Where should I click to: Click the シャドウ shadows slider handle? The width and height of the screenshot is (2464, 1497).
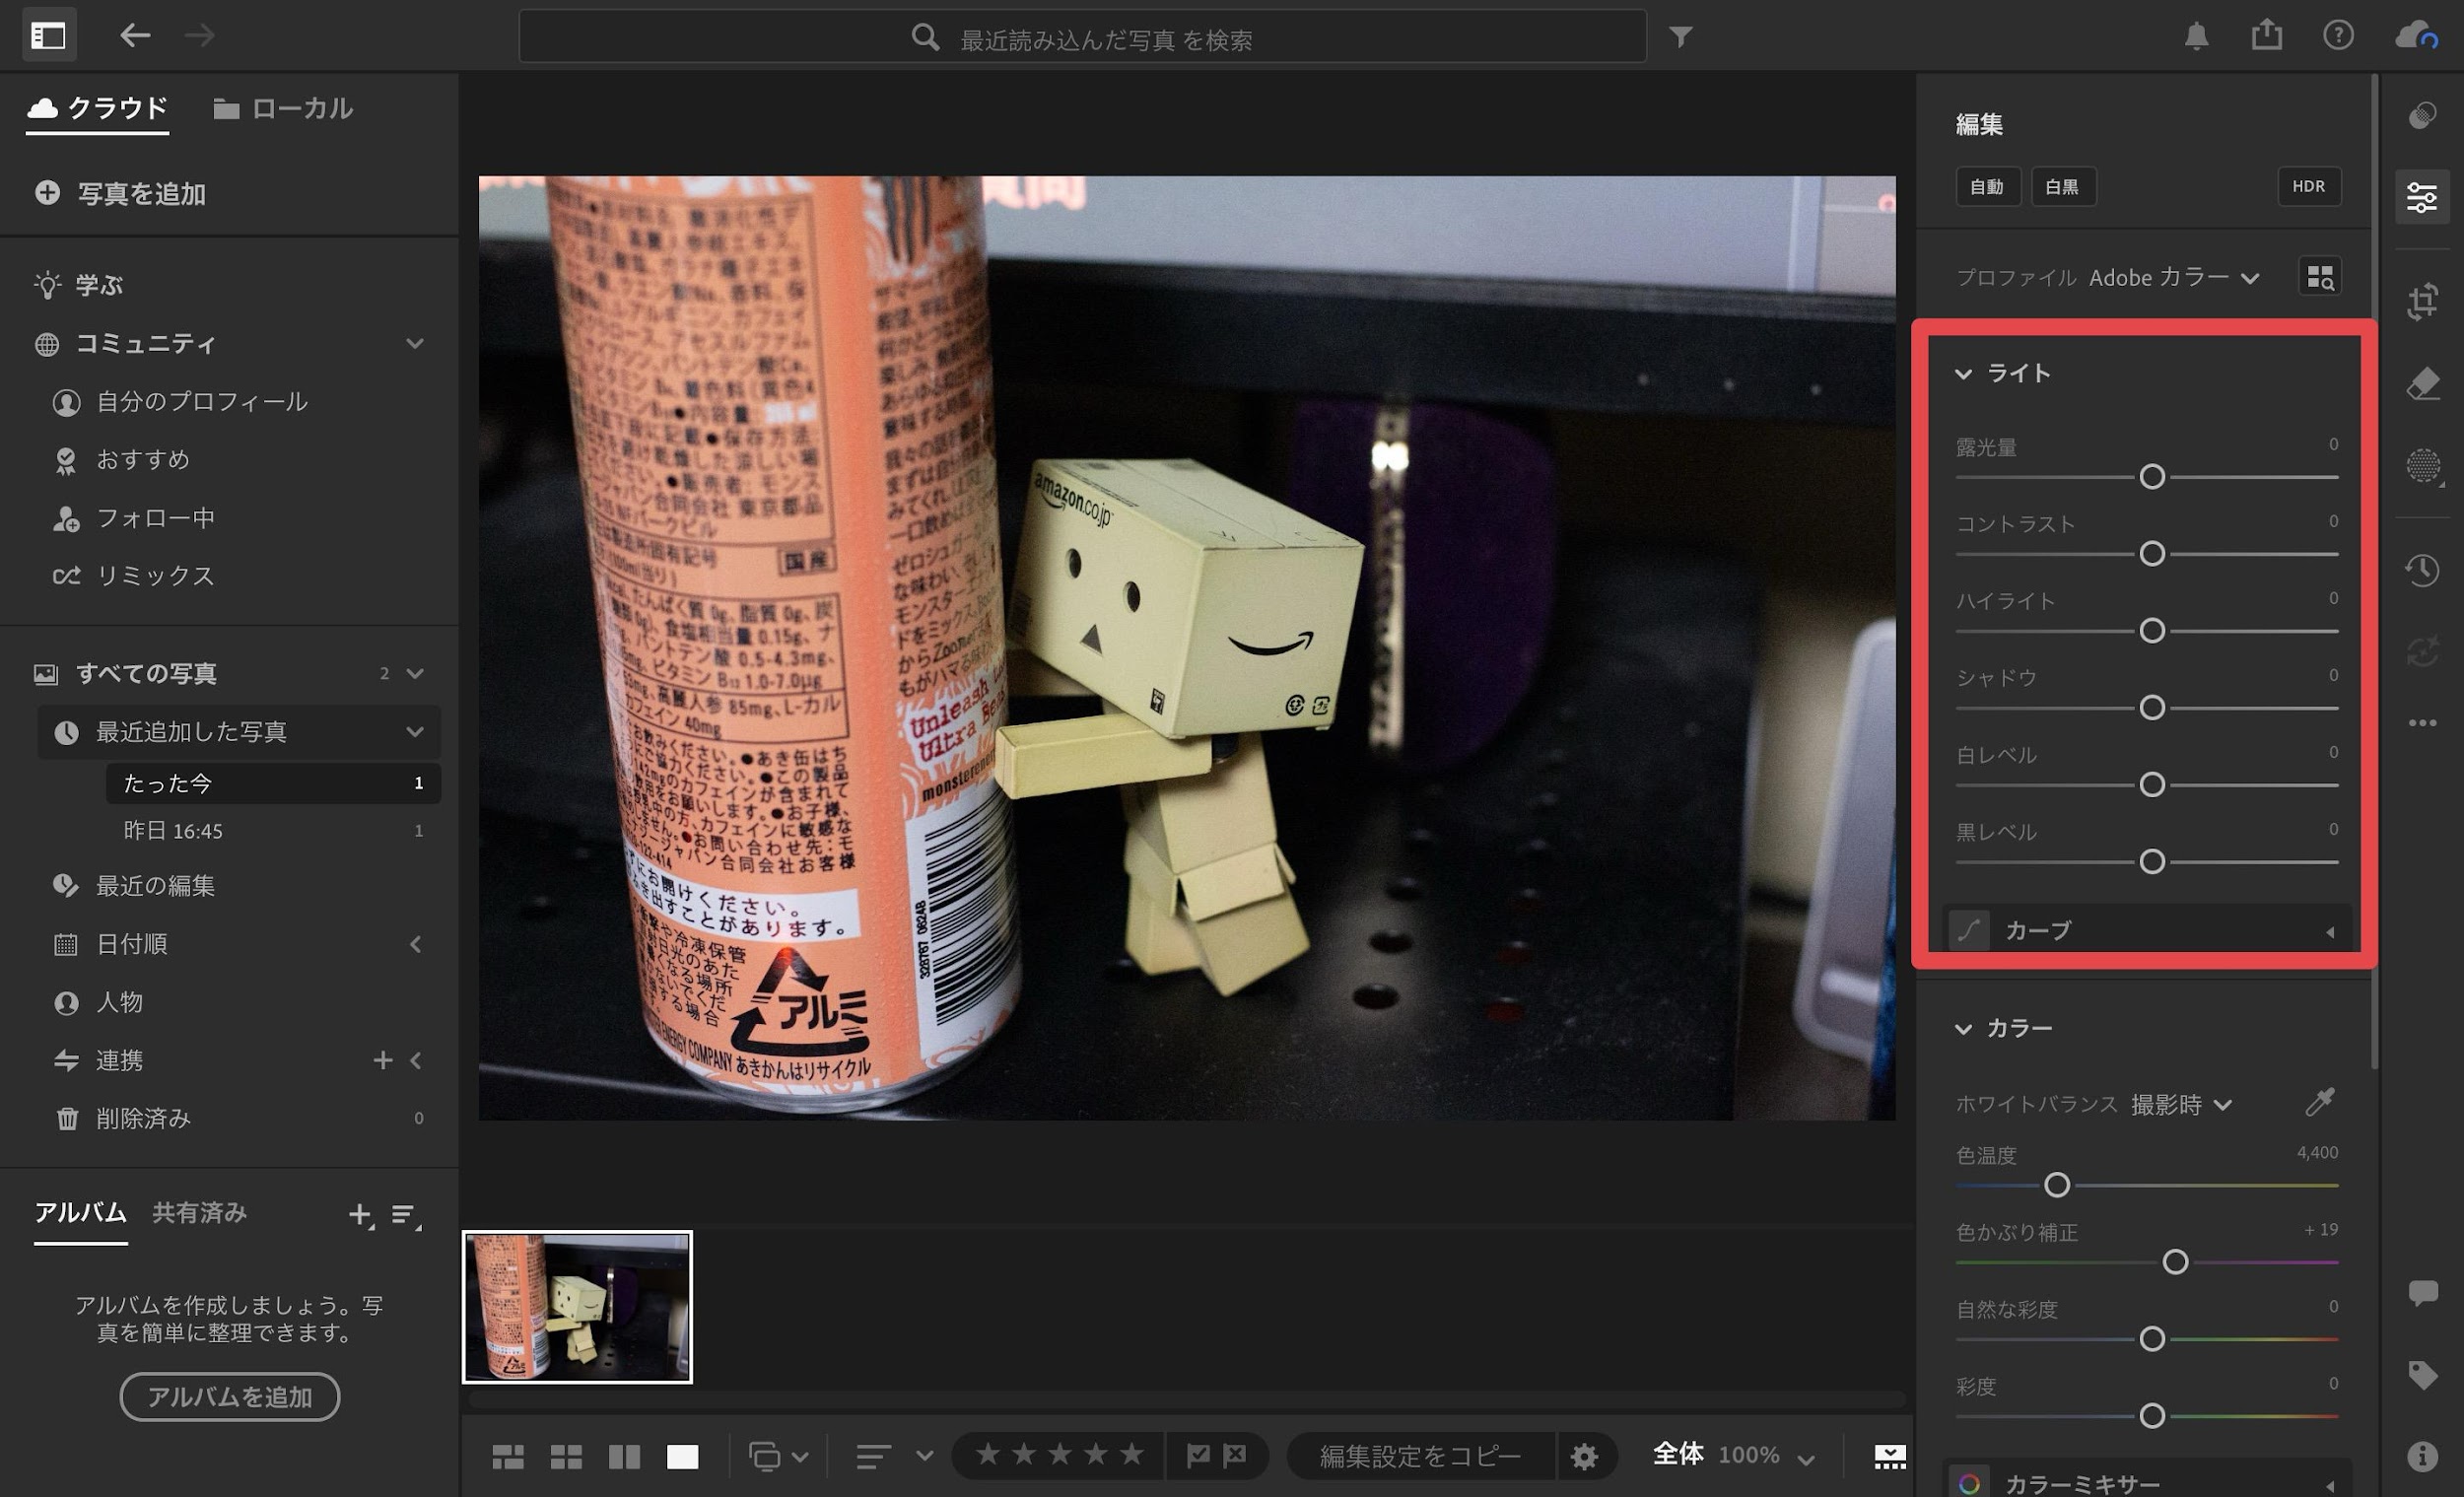coord(2152,708)
